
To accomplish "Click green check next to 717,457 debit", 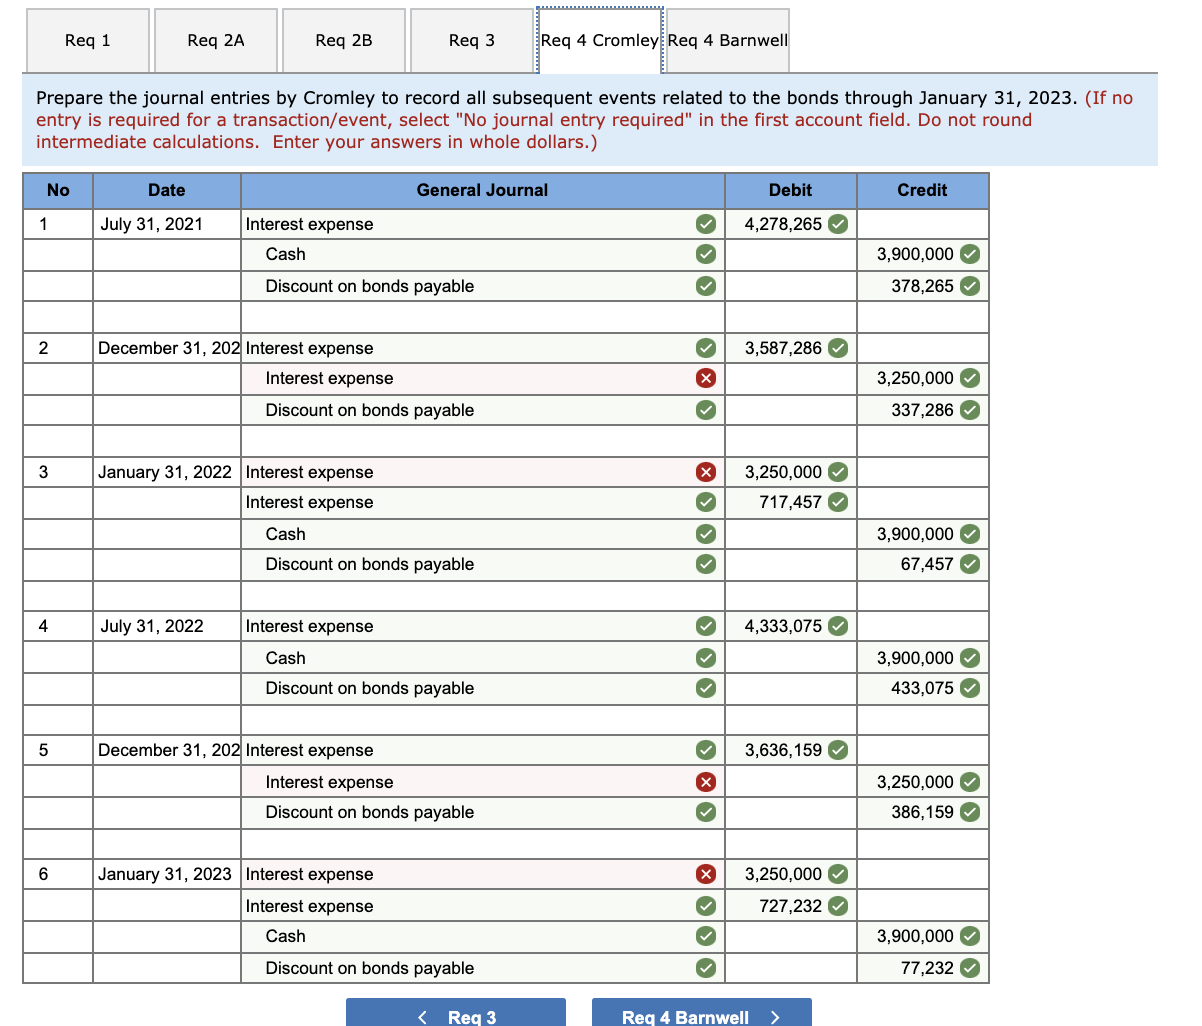I will pyautogui.click(x=838, y=502).
